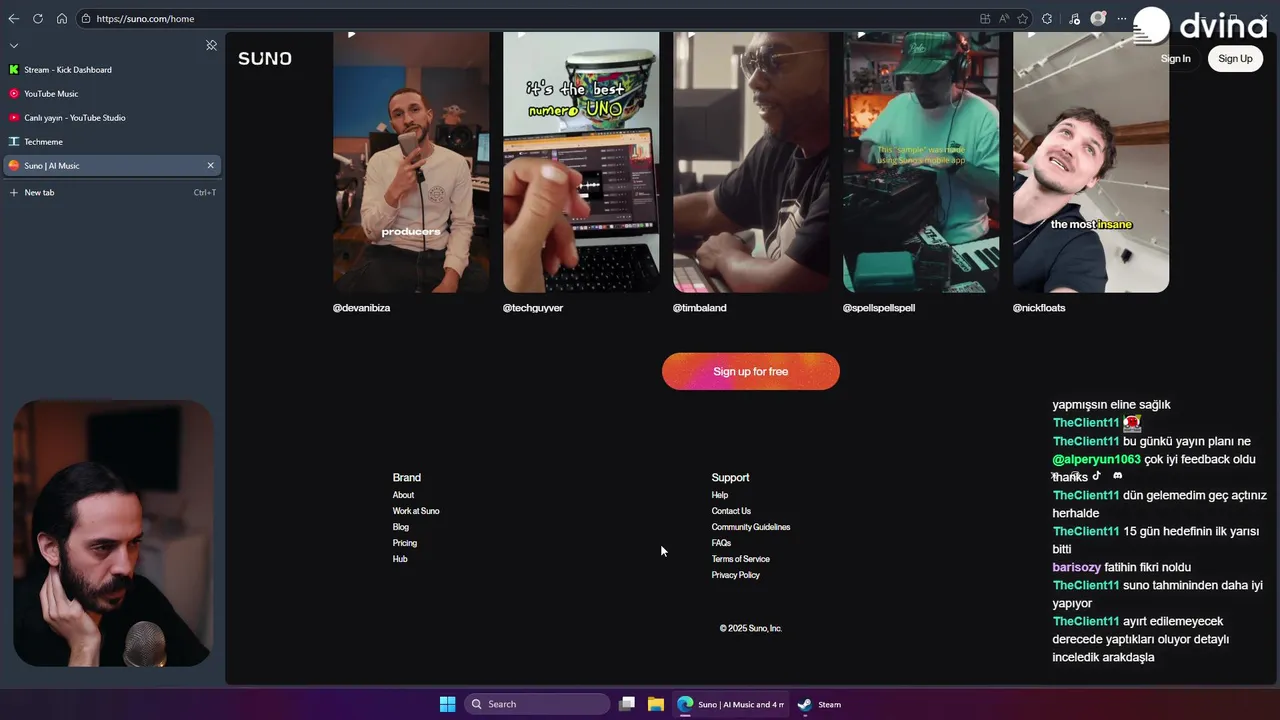Open the Blog footer link
The height and width of the screenshot is (720, 1280).
click(401, 527)
